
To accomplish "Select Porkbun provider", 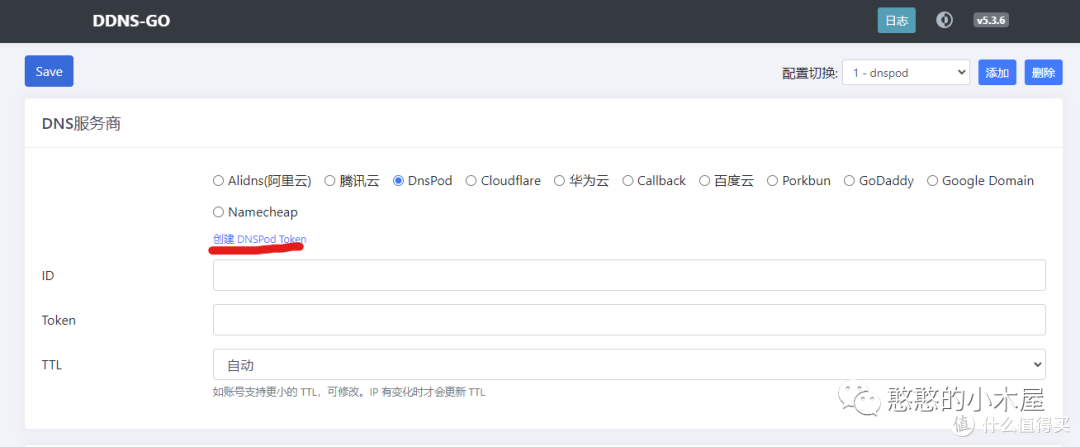I will click(x=772, y=180).
